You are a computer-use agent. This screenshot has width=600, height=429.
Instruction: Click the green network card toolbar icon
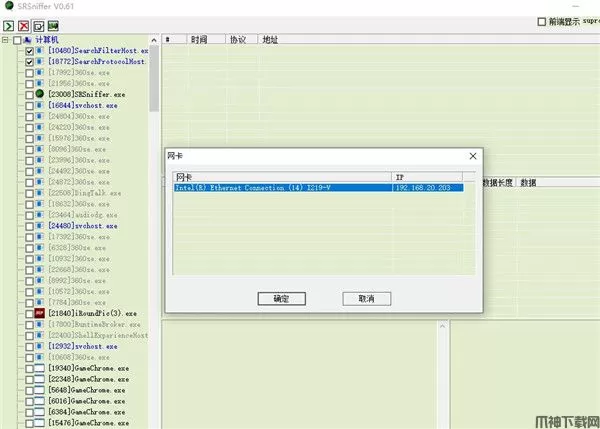(x=52, y=24)
